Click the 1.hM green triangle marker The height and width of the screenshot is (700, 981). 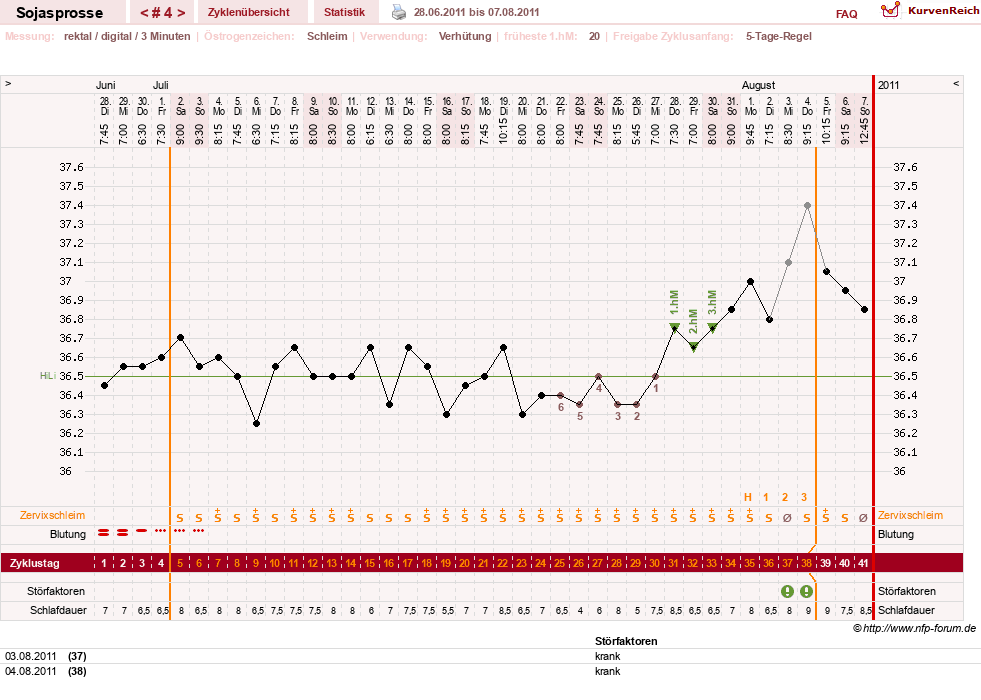pyautogui.click(x=674, y=327)
